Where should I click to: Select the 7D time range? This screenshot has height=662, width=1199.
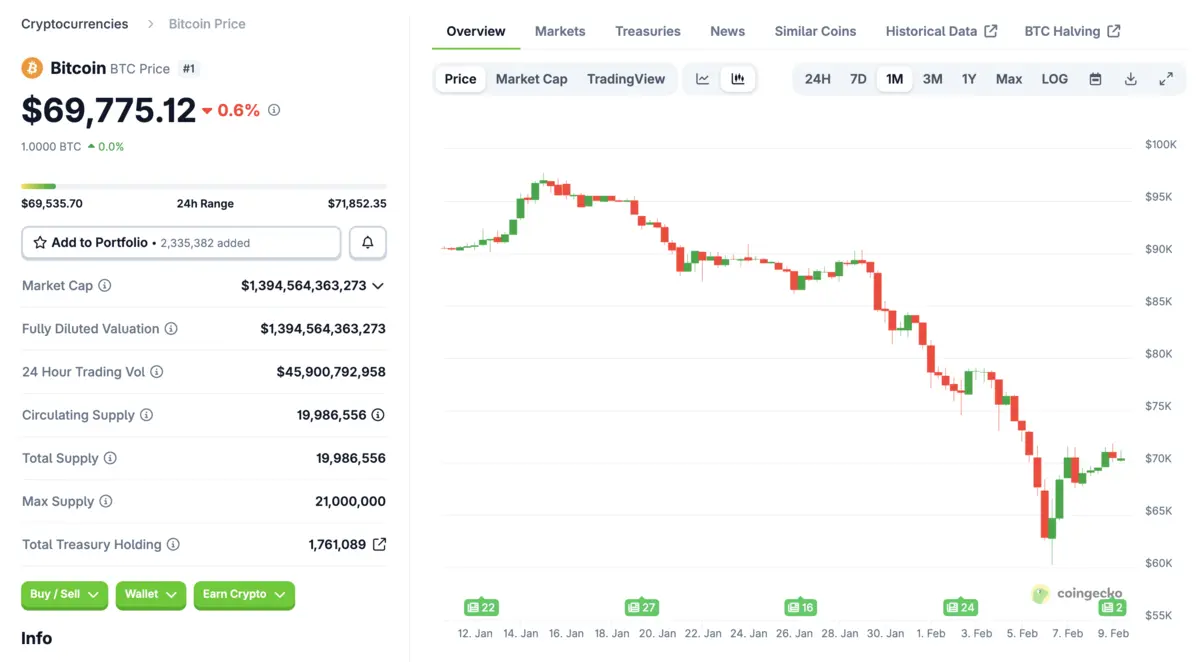coord(858,79)
